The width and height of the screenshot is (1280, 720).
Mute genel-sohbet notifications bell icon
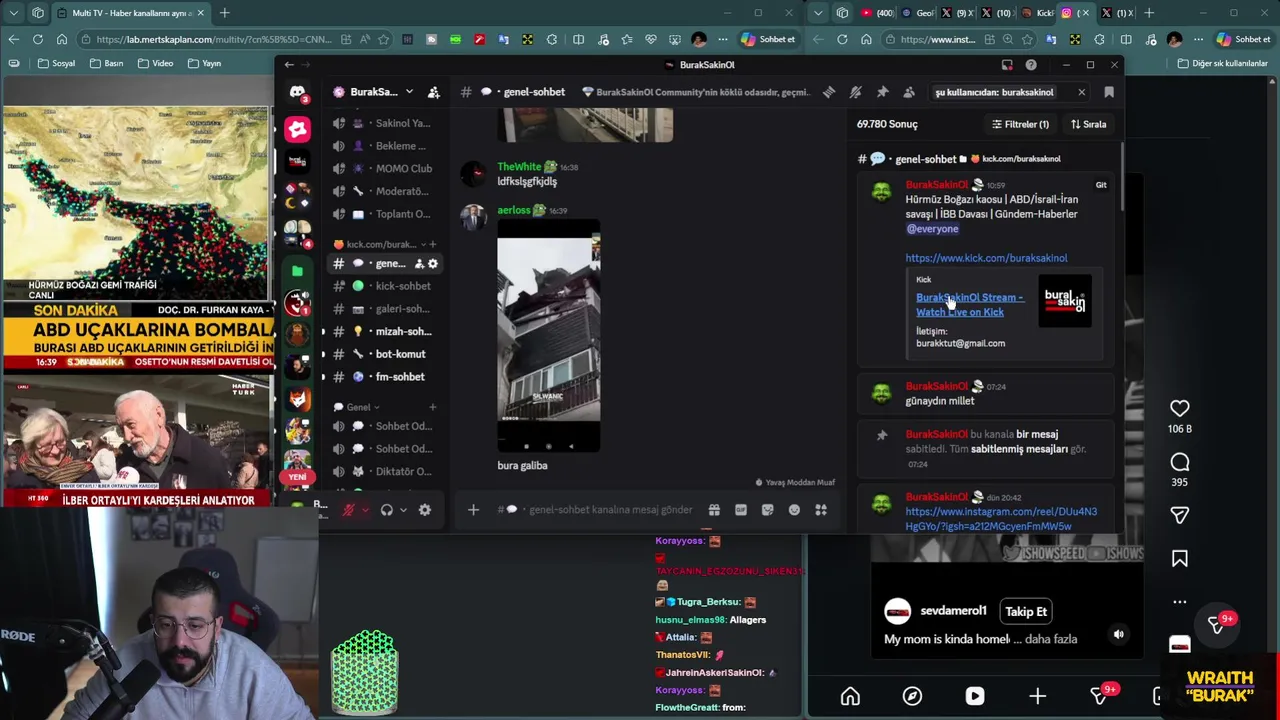(855, 92)
